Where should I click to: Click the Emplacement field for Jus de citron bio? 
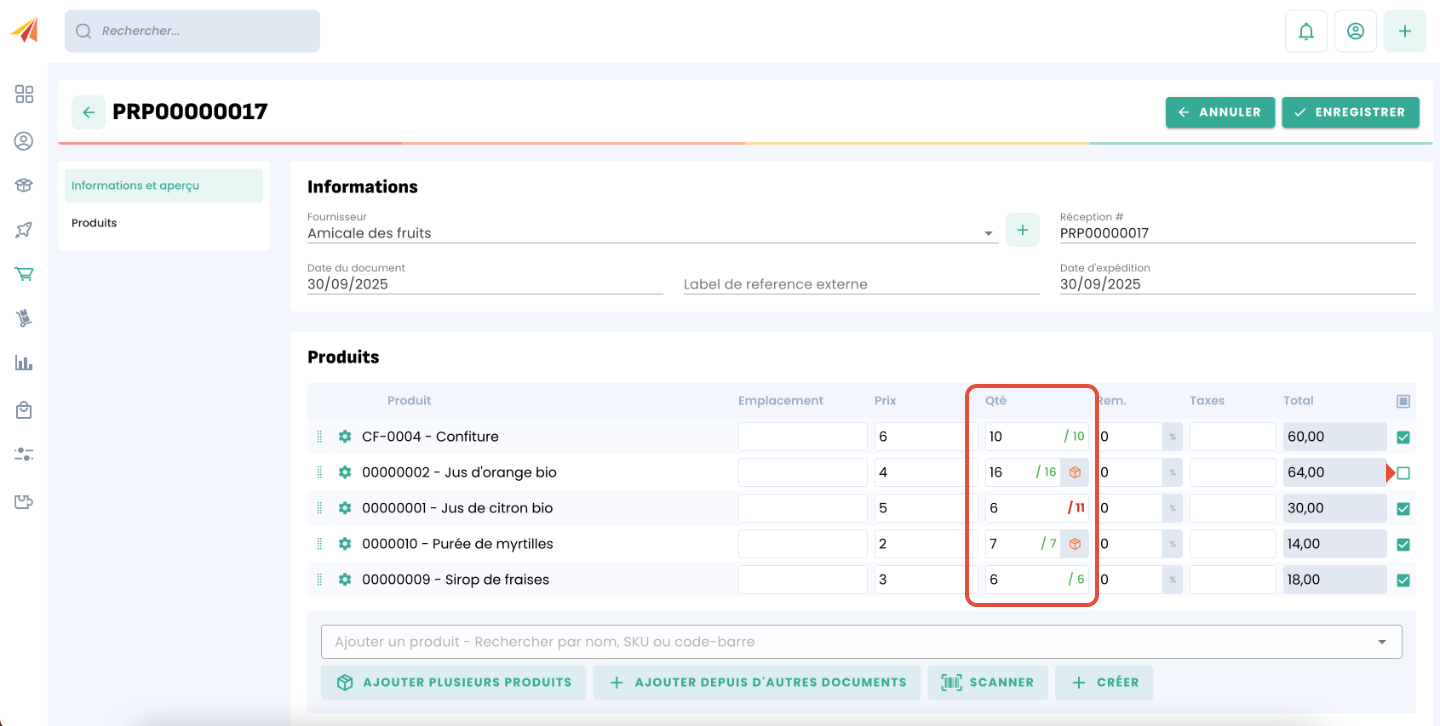coord(803,508)
